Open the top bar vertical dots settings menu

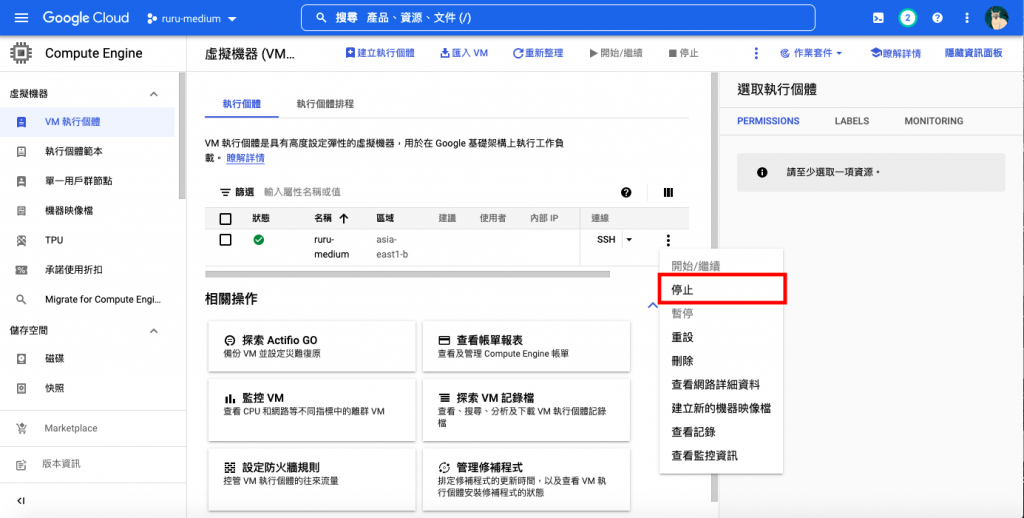[967, 18]
